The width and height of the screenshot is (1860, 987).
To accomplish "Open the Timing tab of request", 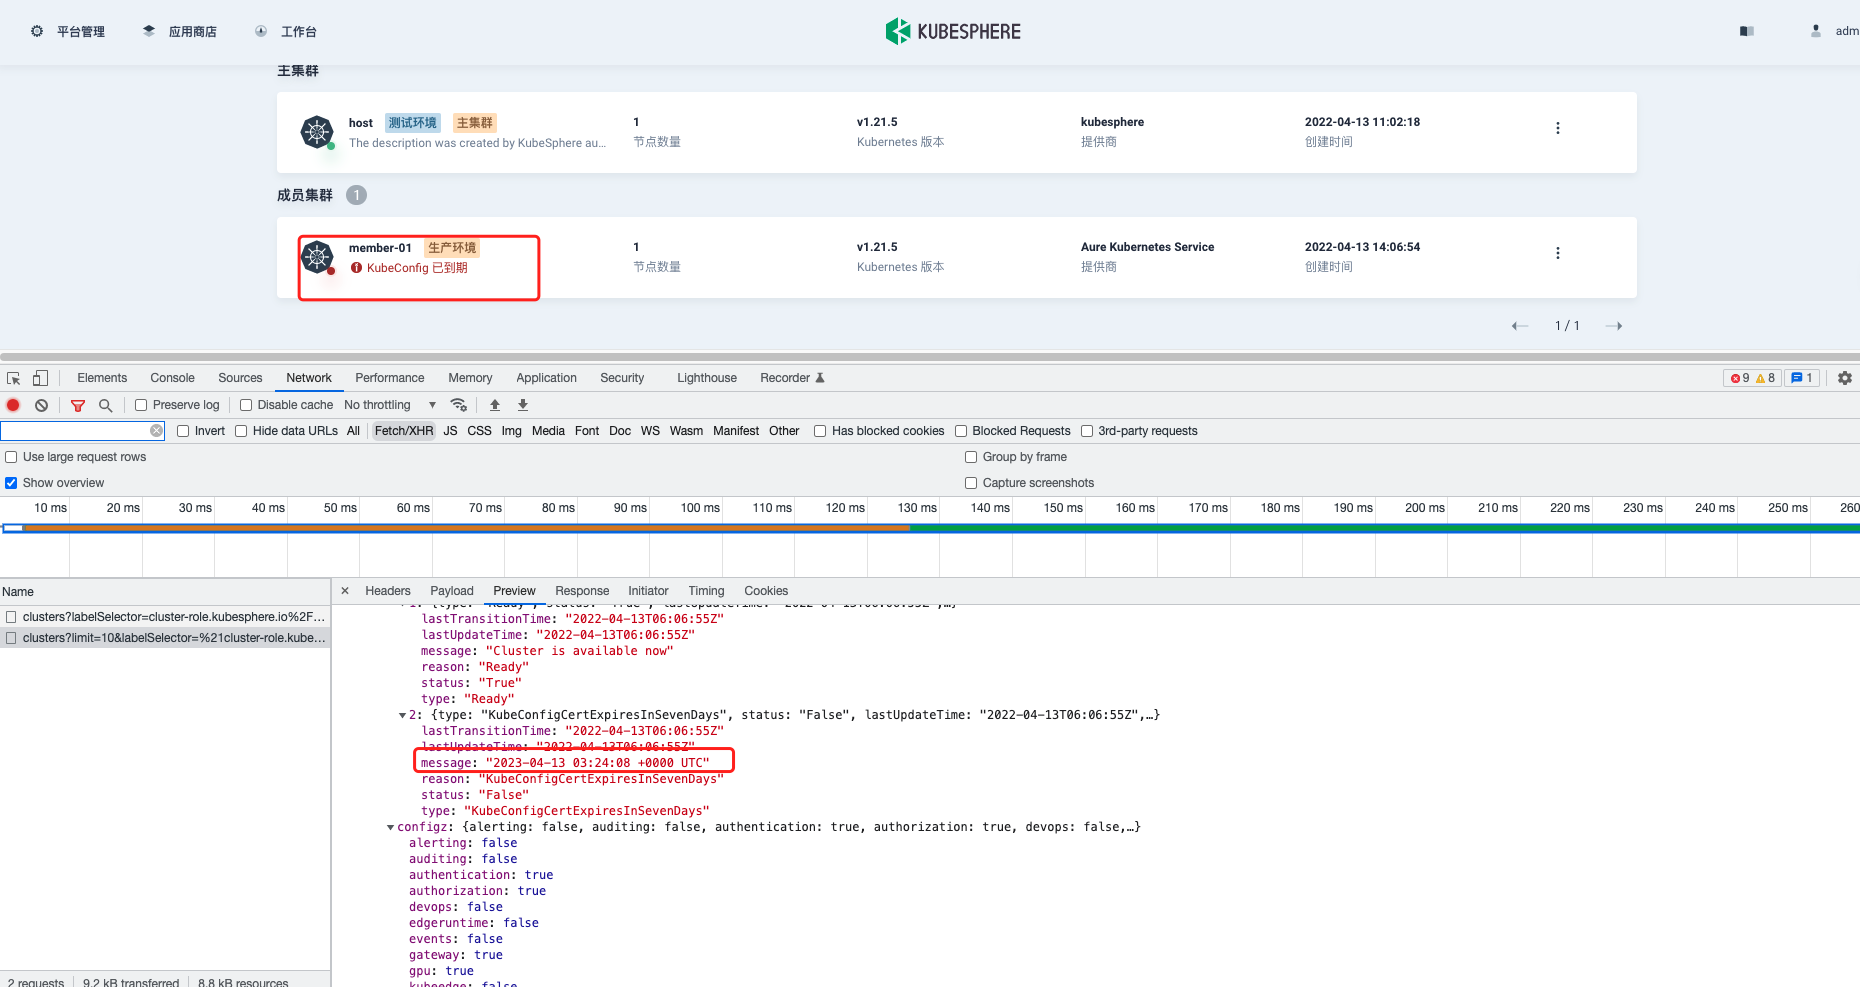I will coord(706,591).
